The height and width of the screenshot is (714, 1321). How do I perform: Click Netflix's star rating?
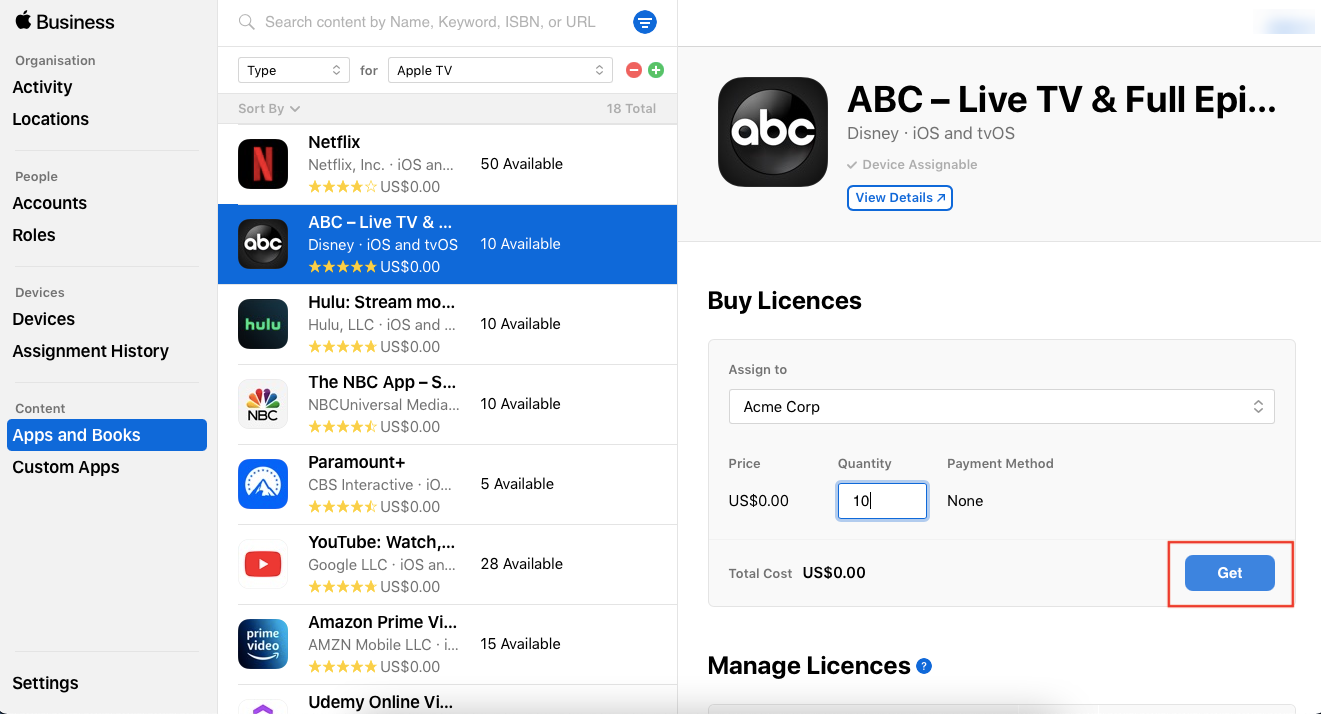click(343, 187)
